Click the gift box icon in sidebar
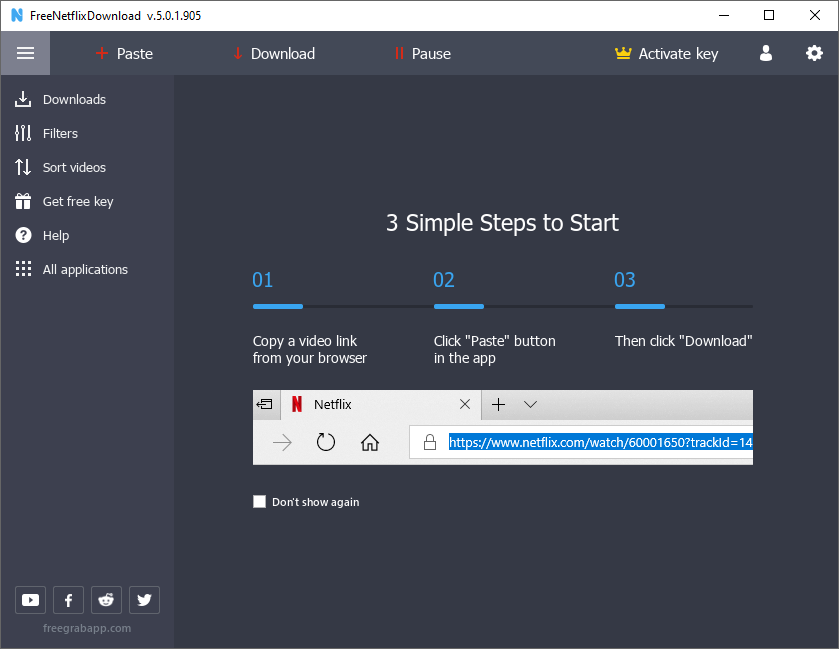This screenshot has width=839, height=649. pos(22,201)
